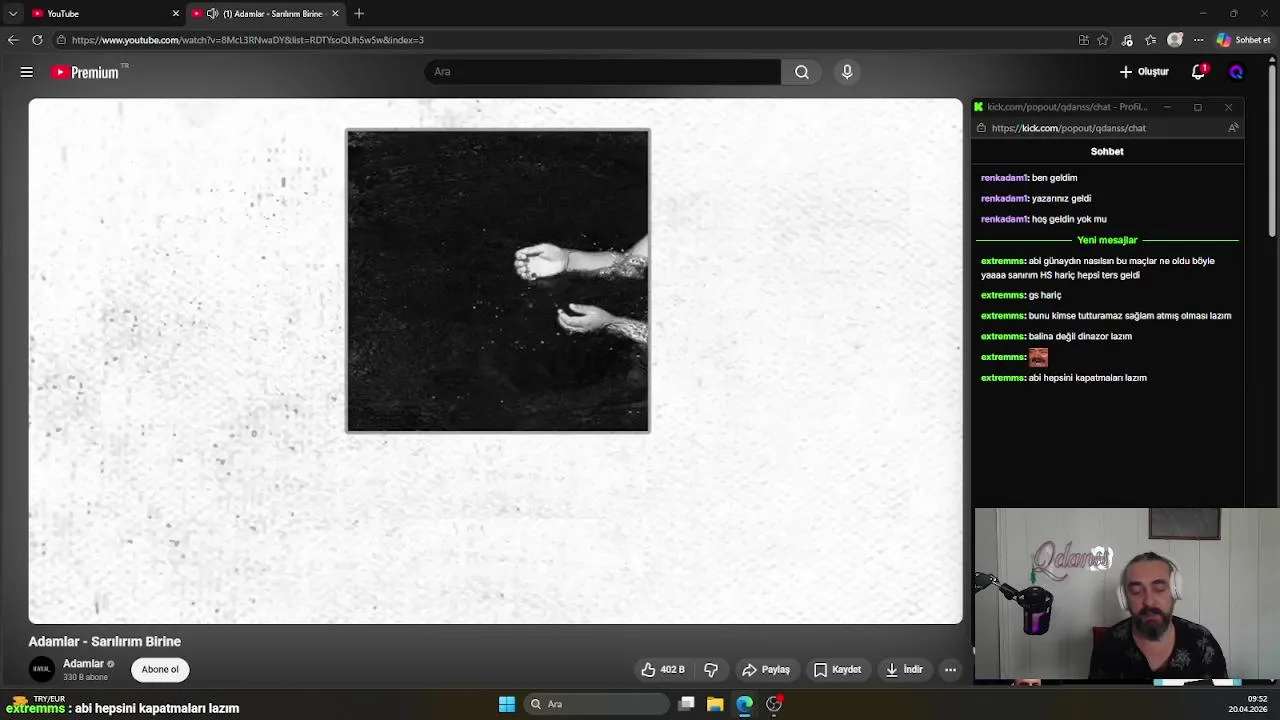Screen dimensions: 1280x720
Task: Open the Adamlar channel name link
Action: (83, 664)
